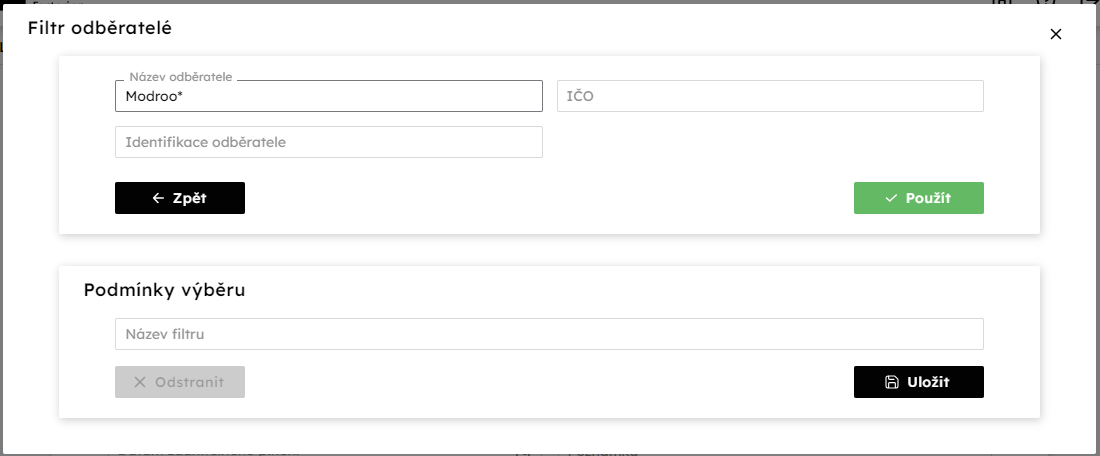Viewport: 1100px width, 456px height.
Task: Click the floppy disk icon on Uložit
Action: [x=892, y=382]
